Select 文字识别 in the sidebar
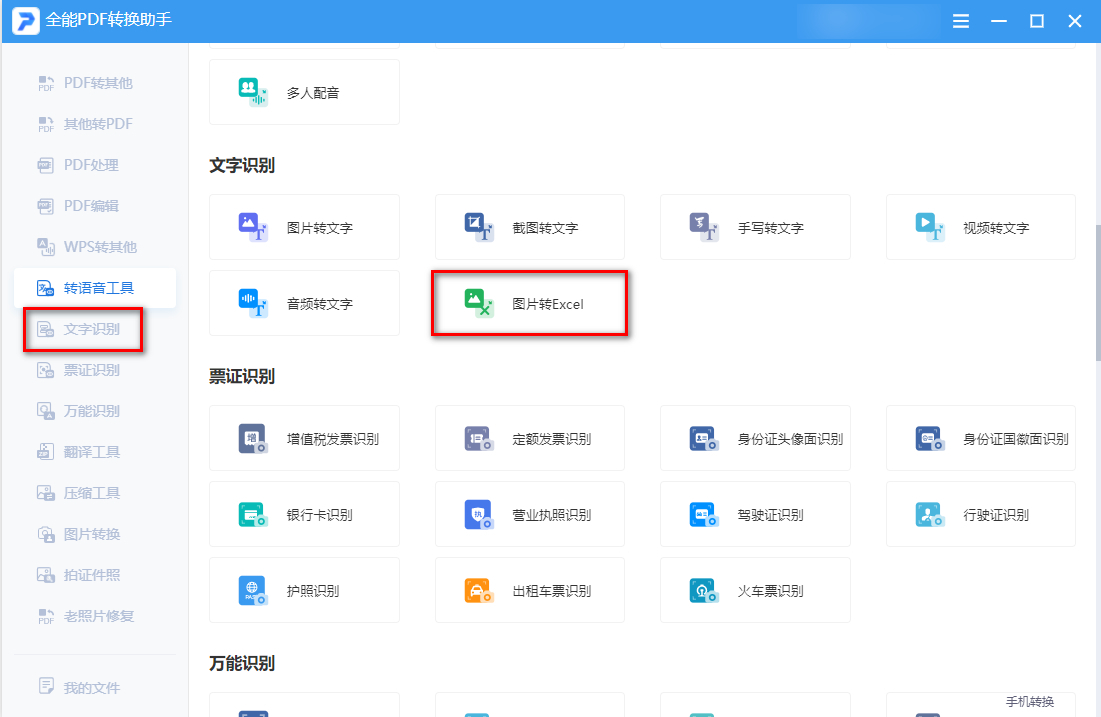This screenshot has height=717, width=1101. [x=95, y=329]
